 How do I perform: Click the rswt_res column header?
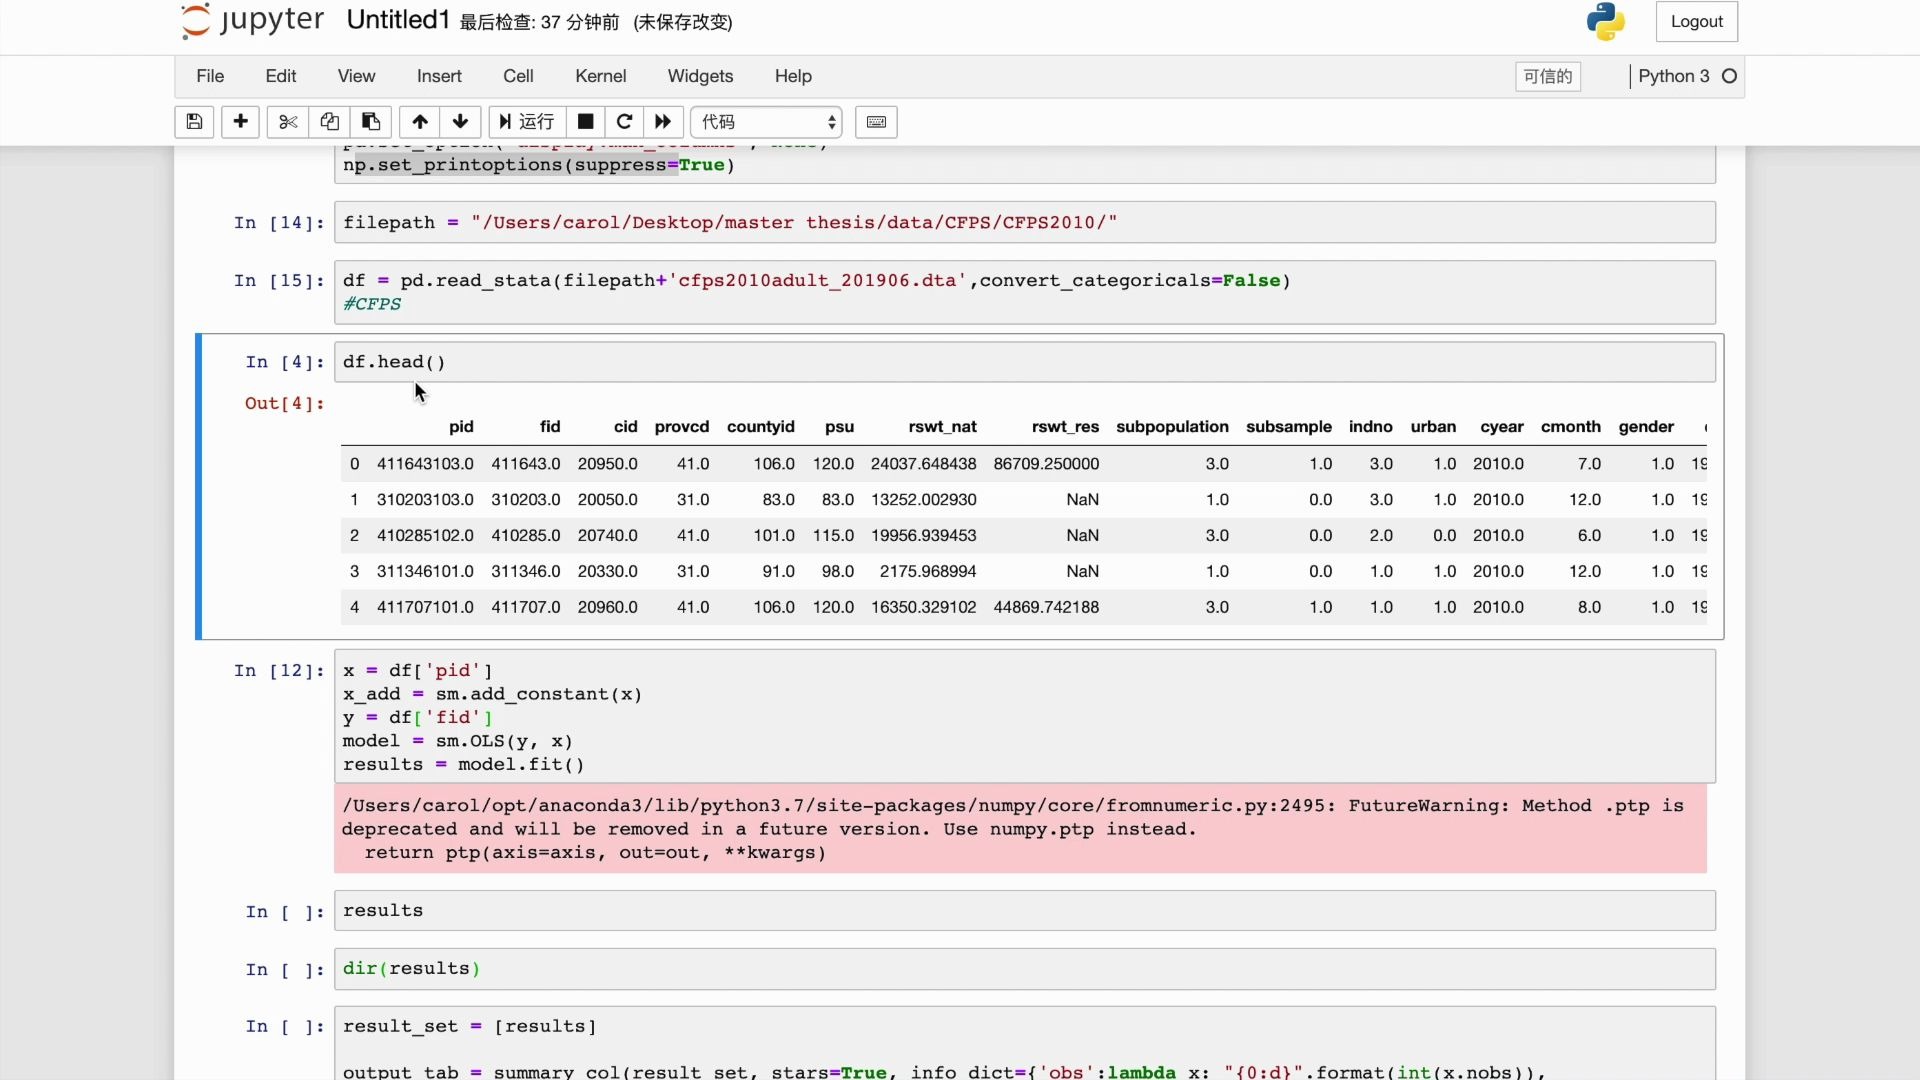[1065, 427]
